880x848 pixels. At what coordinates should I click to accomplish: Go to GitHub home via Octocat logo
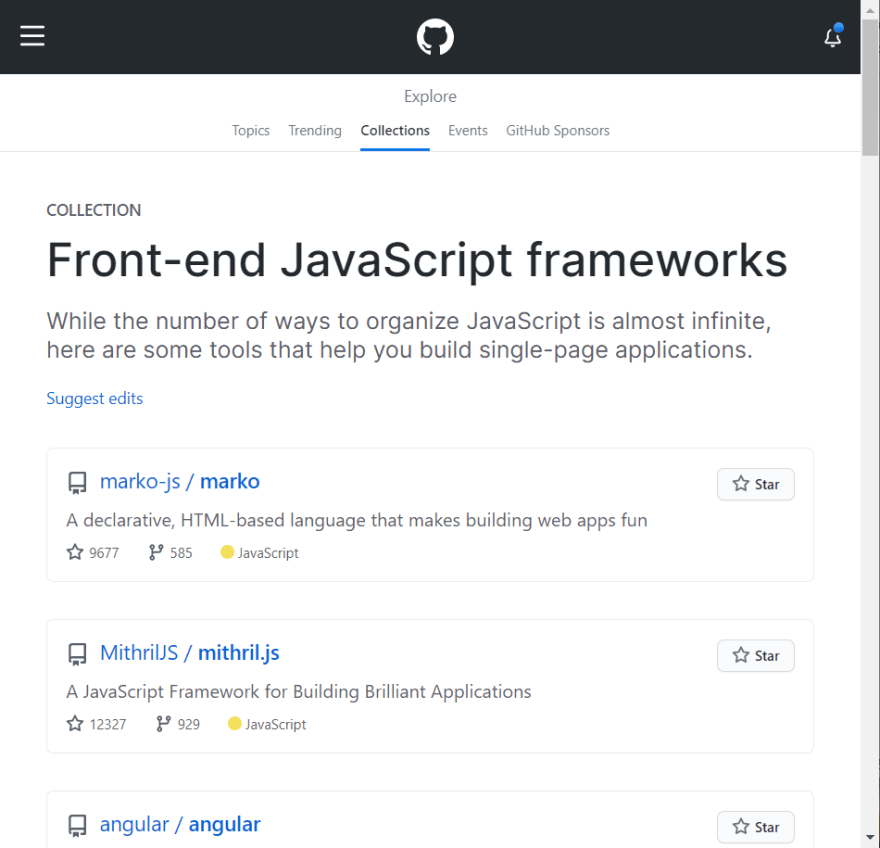[435, 37]
